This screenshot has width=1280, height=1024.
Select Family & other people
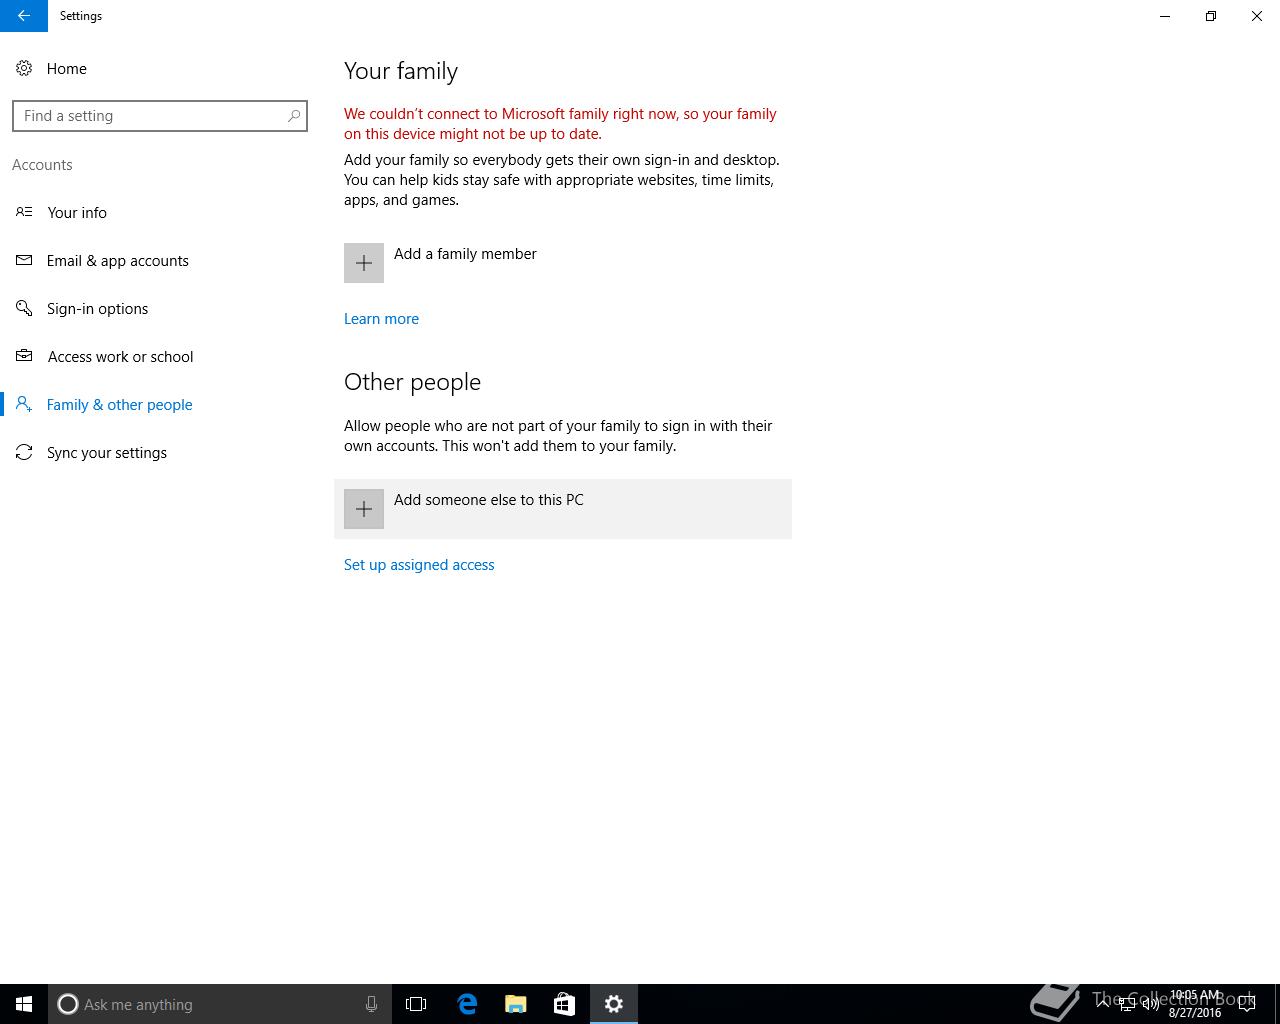click(x=120, y=404)
